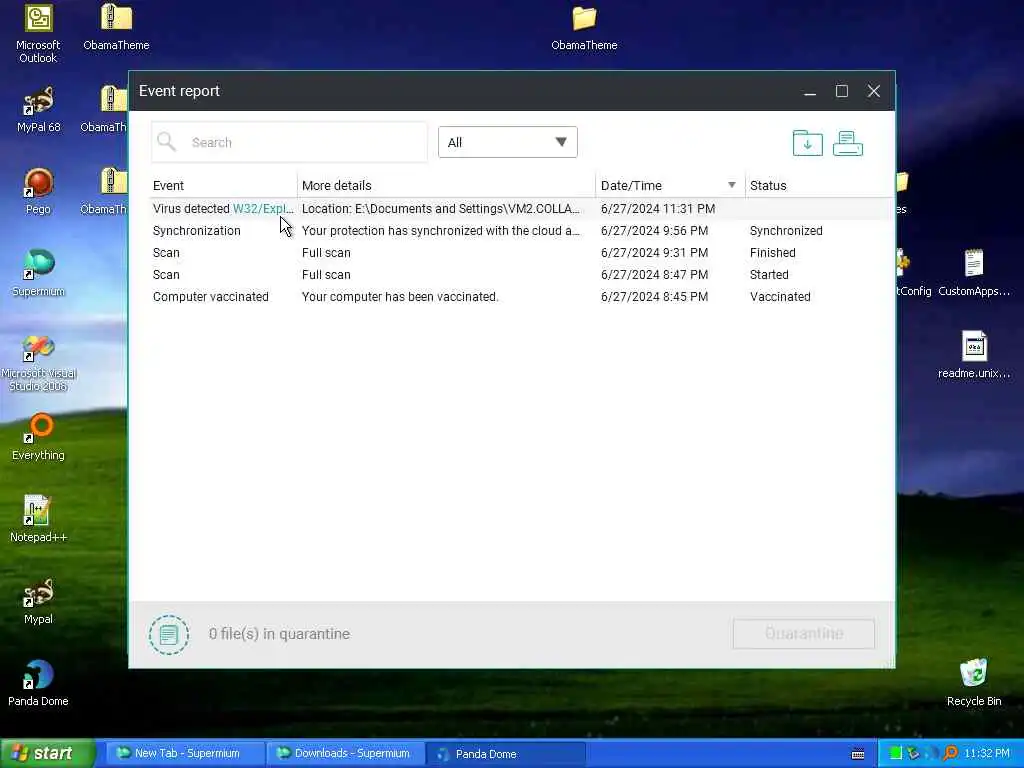Image resolution: width=1024 pixels, height=768 pixels.
Task: Click the on-screen keyboard icon in the taskbar
Action: click(858, 754)
